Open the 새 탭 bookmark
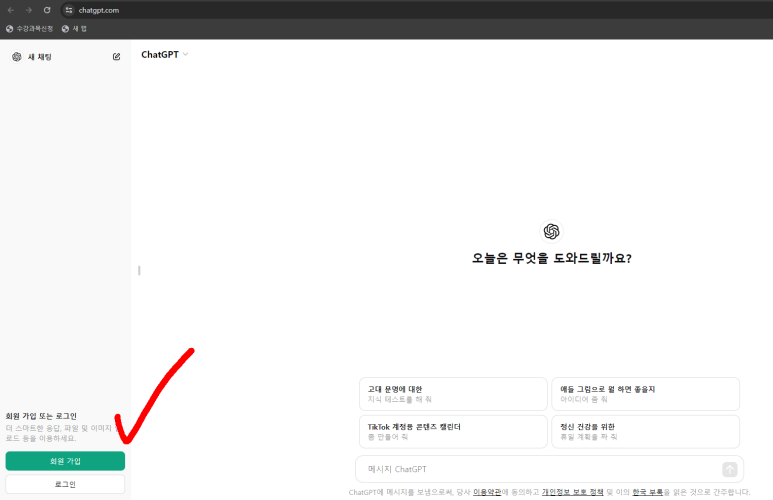 pyautogui.click(x=74, y=29)
